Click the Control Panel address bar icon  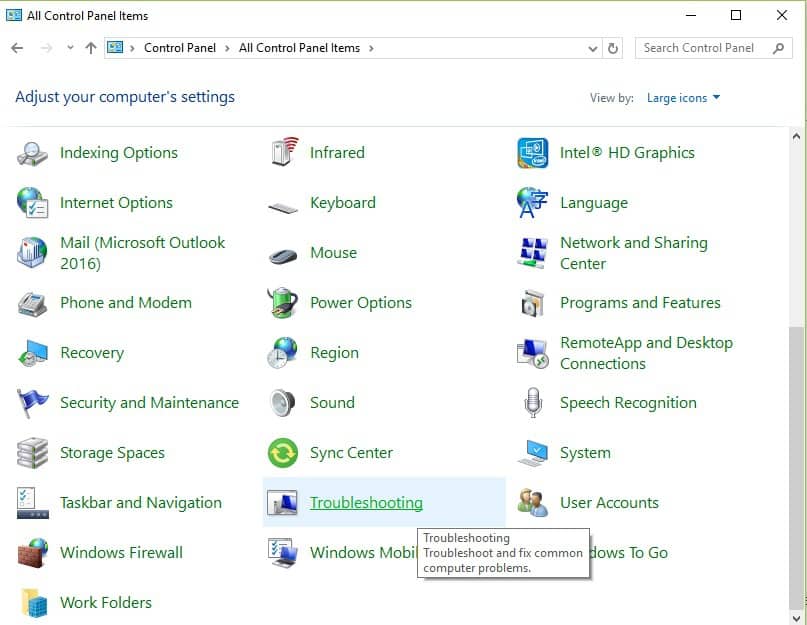coord(115,48)
